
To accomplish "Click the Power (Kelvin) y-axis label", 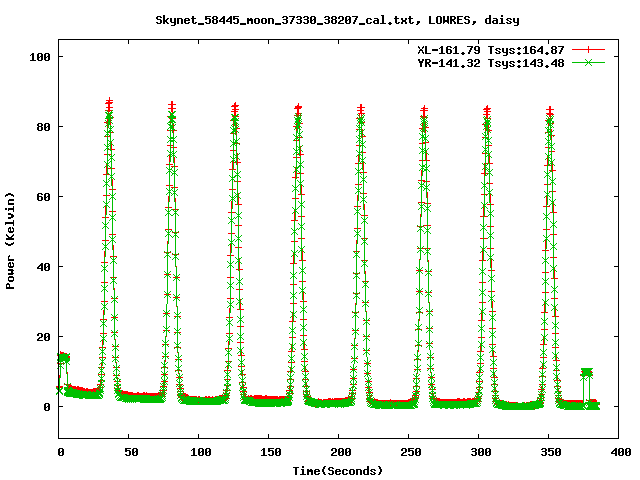I will (10, 241).
